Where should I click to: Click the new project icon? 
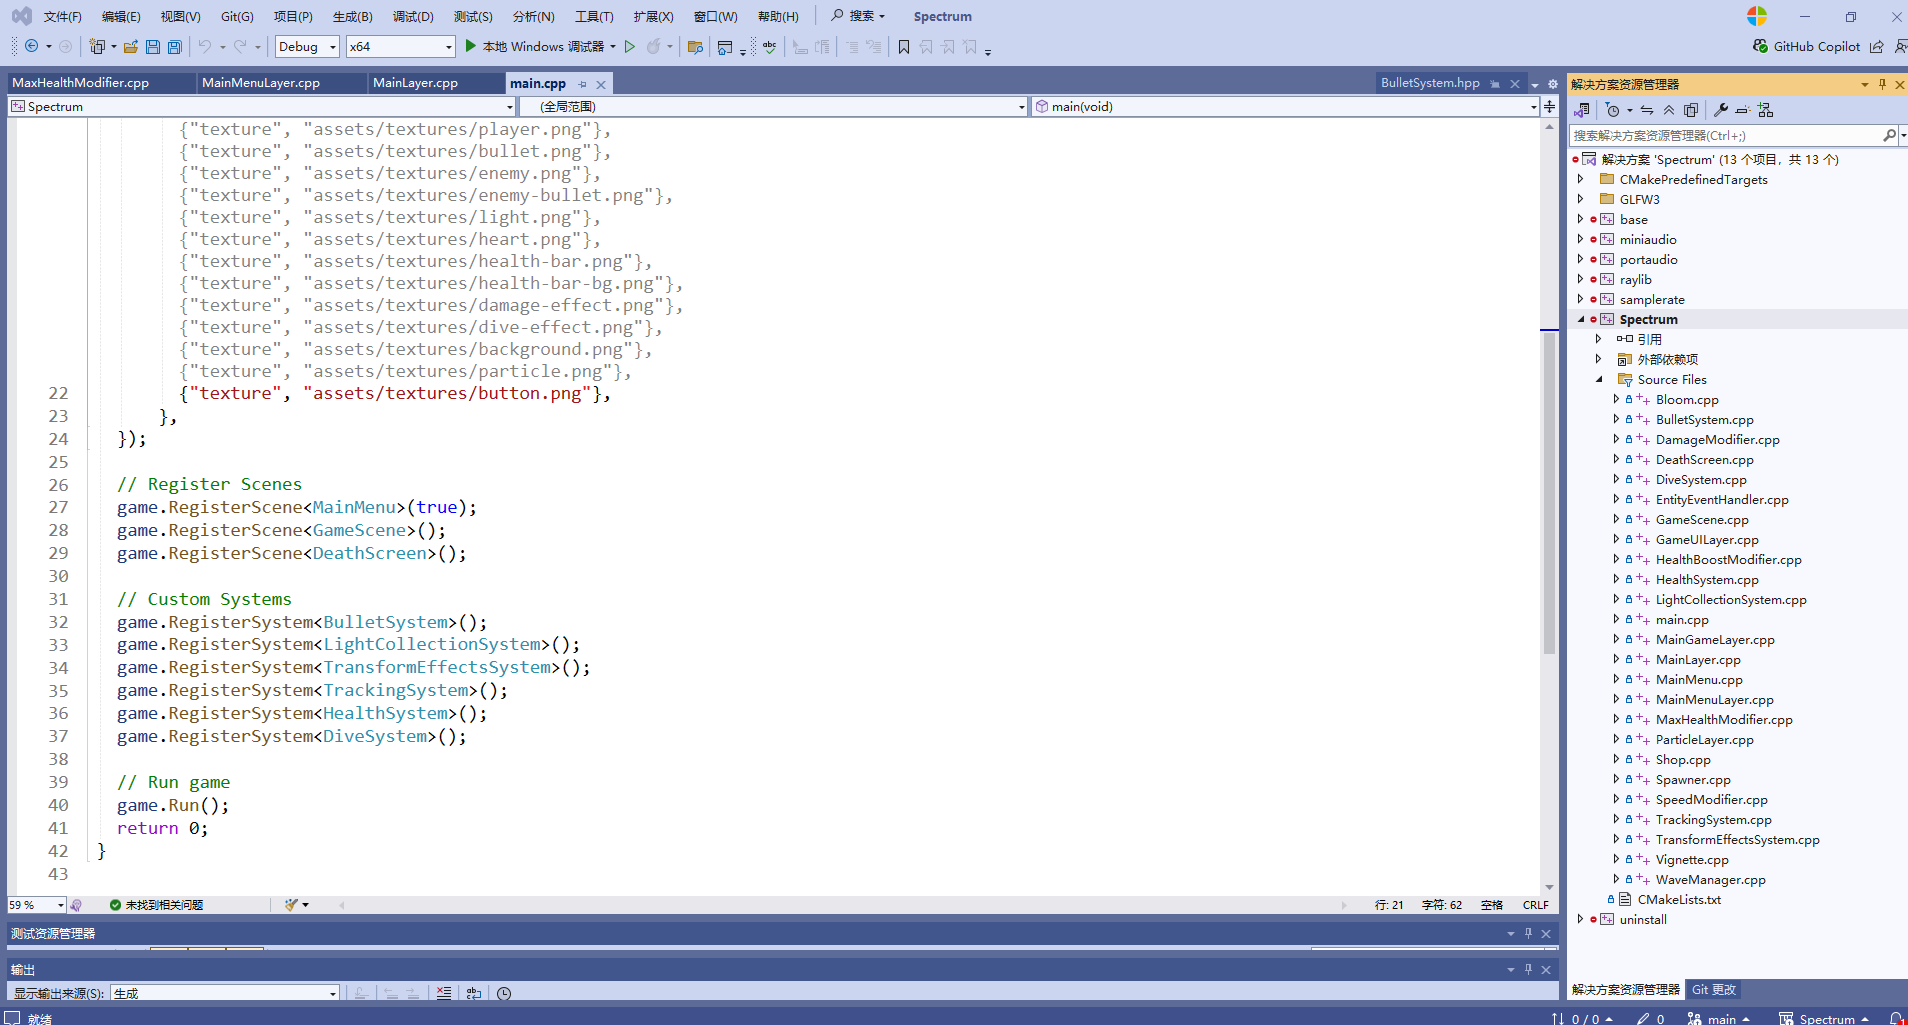[97, 46]
